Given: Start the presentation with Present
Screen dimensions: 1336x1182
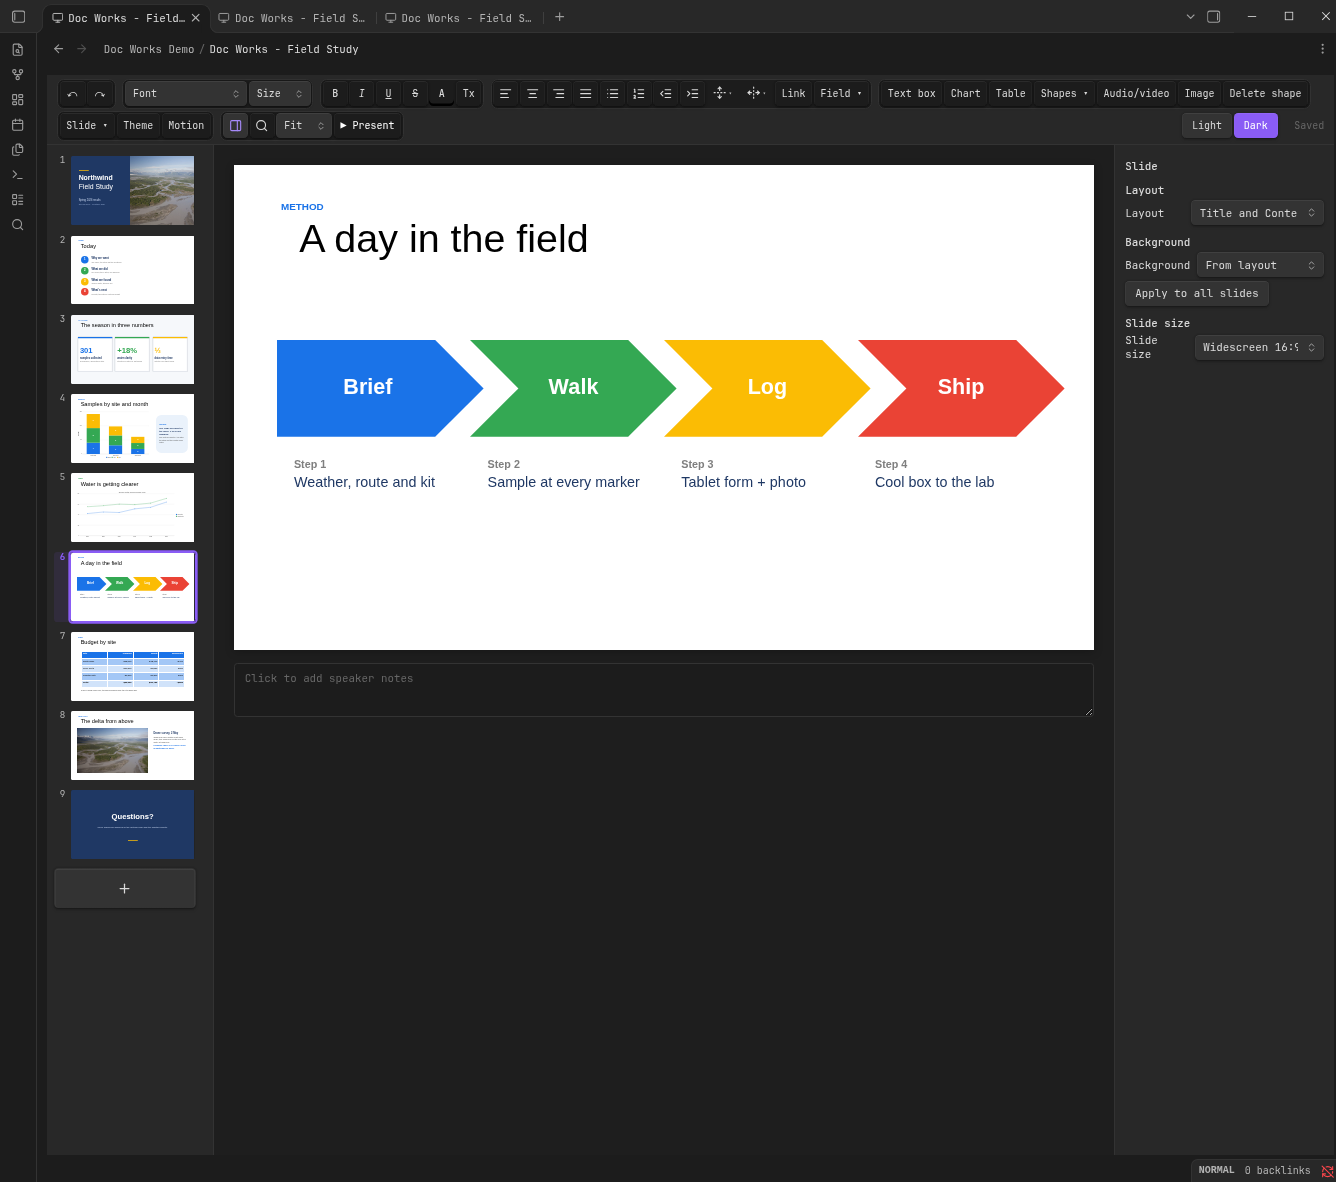Looking at the screenshot, I should coord(367,126).
